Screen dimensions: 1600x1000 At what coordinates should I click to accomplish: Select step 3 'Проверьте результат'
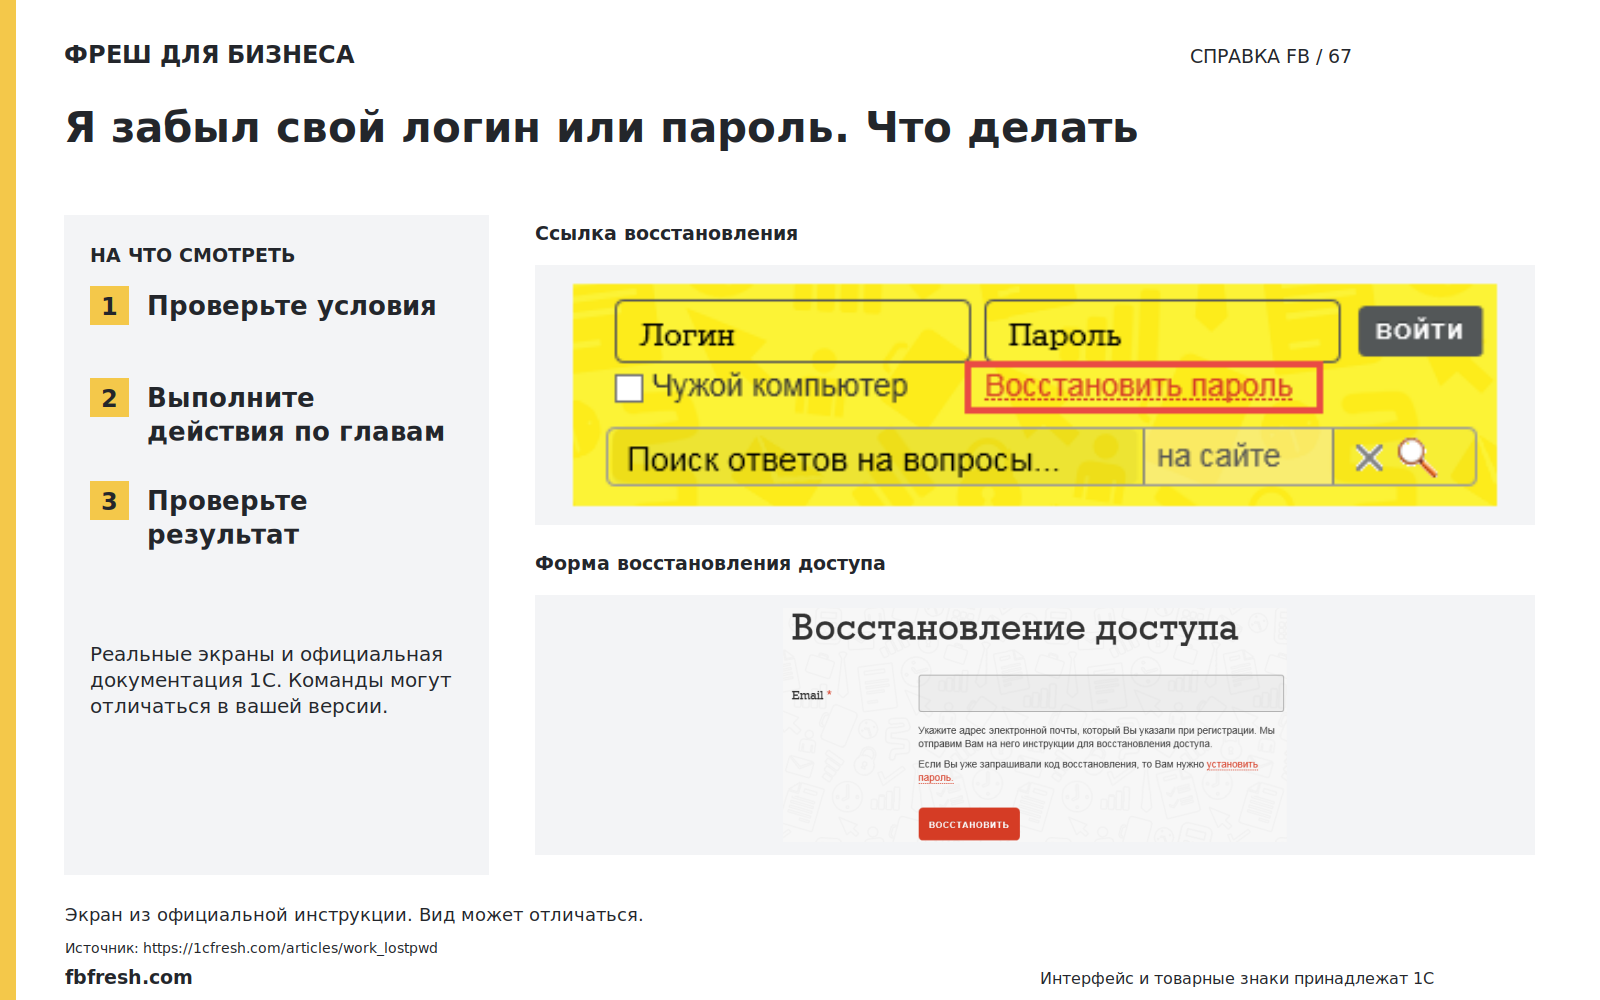pyautogui.click(x=199, y=517)
